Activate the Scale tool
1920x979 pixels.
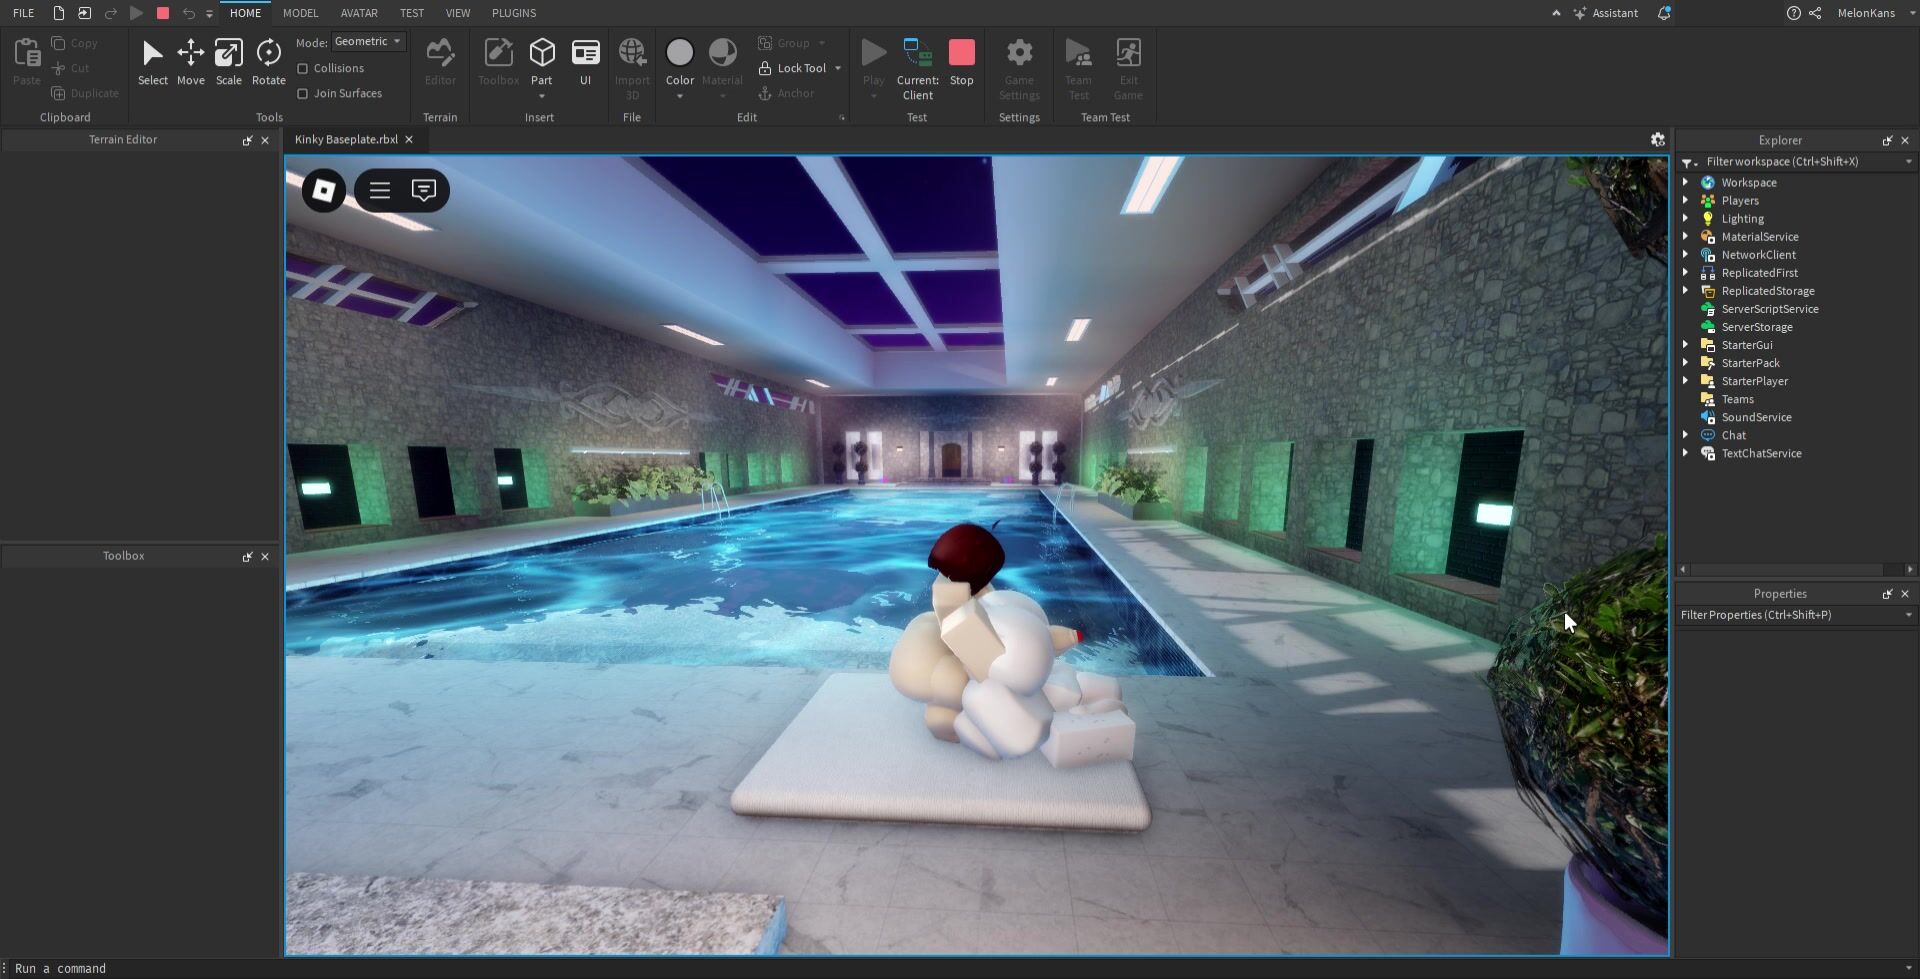[228, 62]
